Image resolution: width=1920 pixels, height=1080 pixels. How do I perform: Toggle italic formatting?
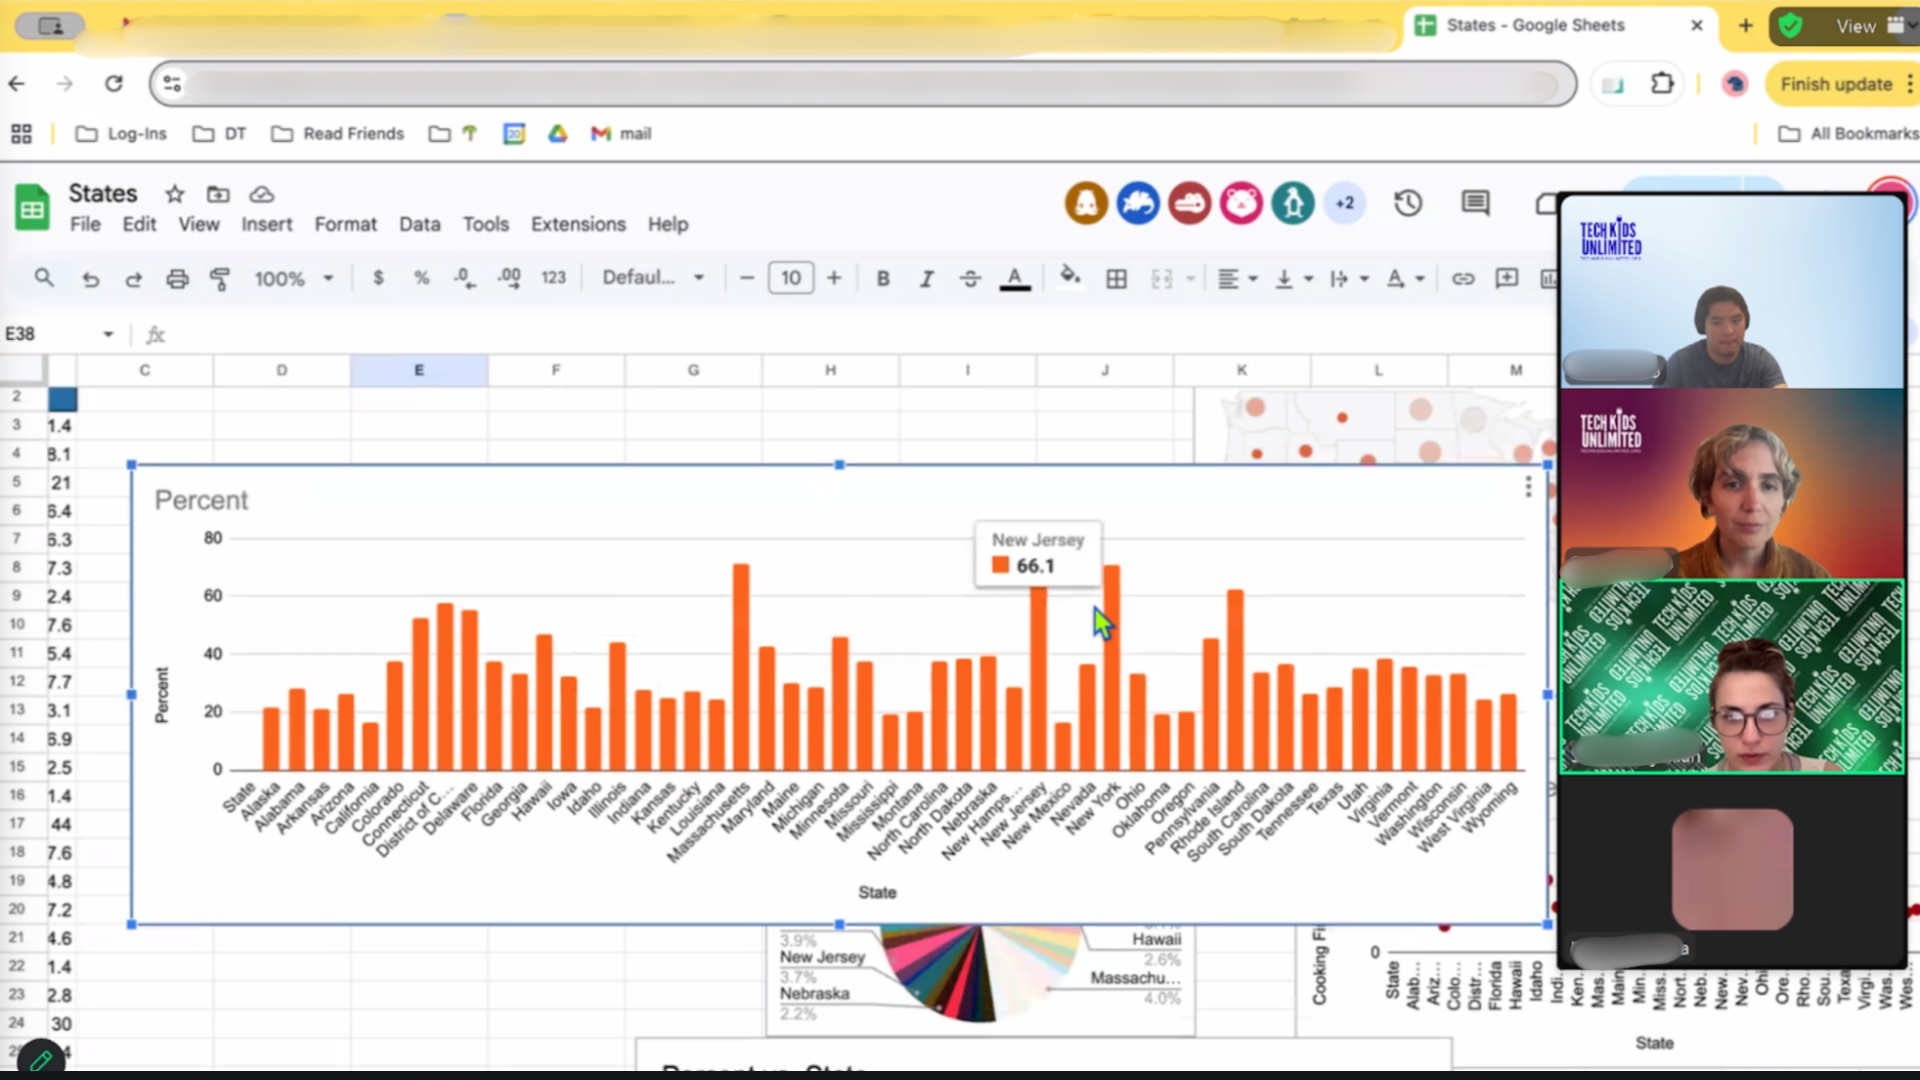click(926, 279)
